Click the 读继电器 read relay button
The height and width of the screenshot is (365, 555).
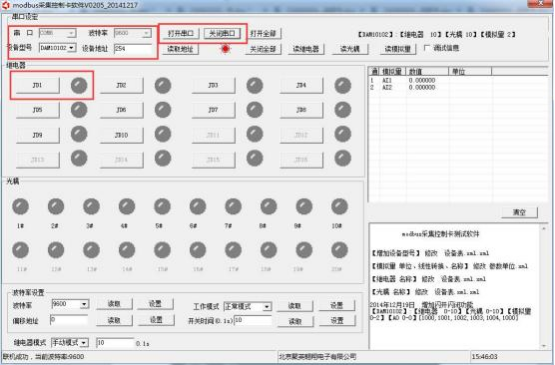[306, 49]
